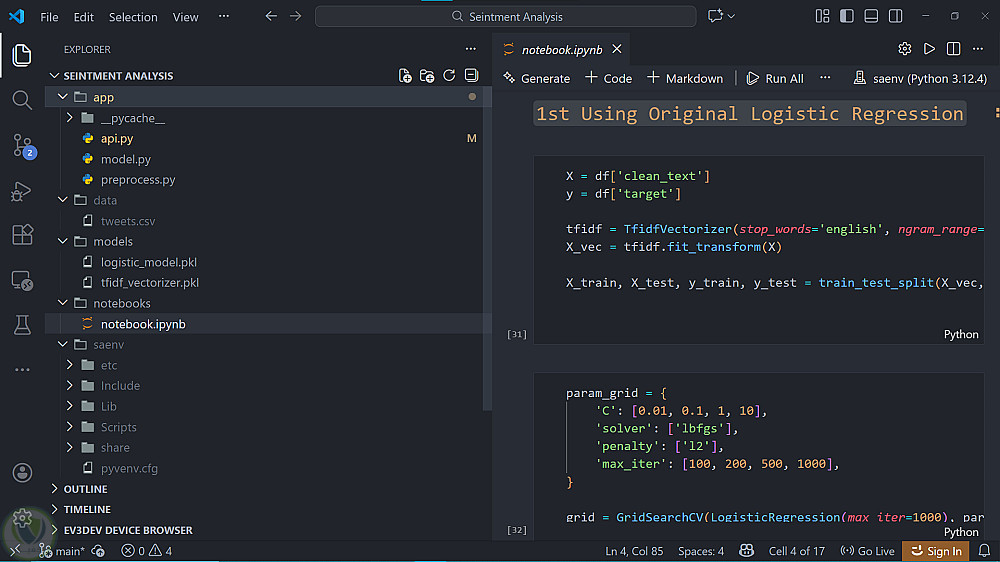The height and width of the screenshot is (562, 1000).
Task: Open the Run and Debug view
Action: 22,191
